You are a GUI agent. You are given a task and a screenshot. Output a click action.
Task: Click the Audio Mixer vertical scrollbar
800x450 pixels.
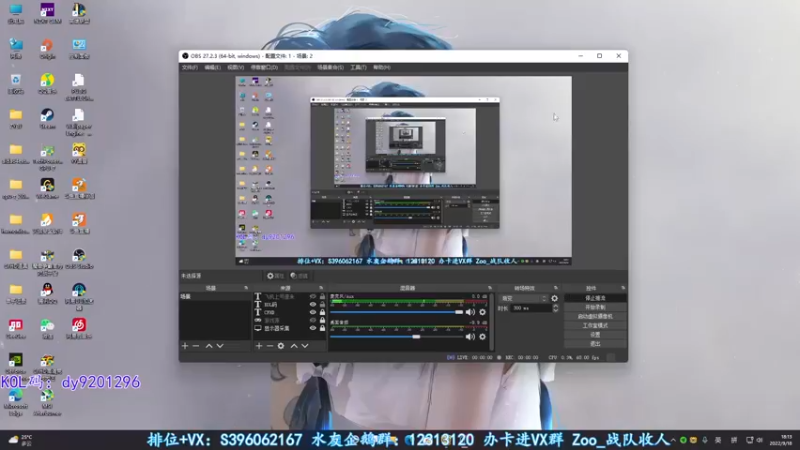pos(492,321)
